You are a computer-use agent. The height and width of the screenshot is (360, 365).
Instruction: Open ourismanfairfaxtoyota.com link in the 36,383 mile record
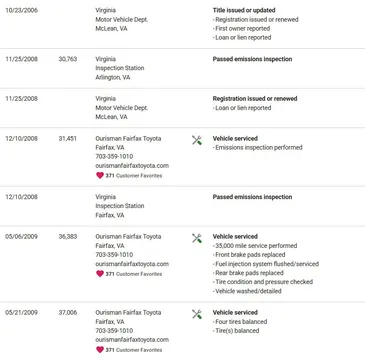pos(132,264)
